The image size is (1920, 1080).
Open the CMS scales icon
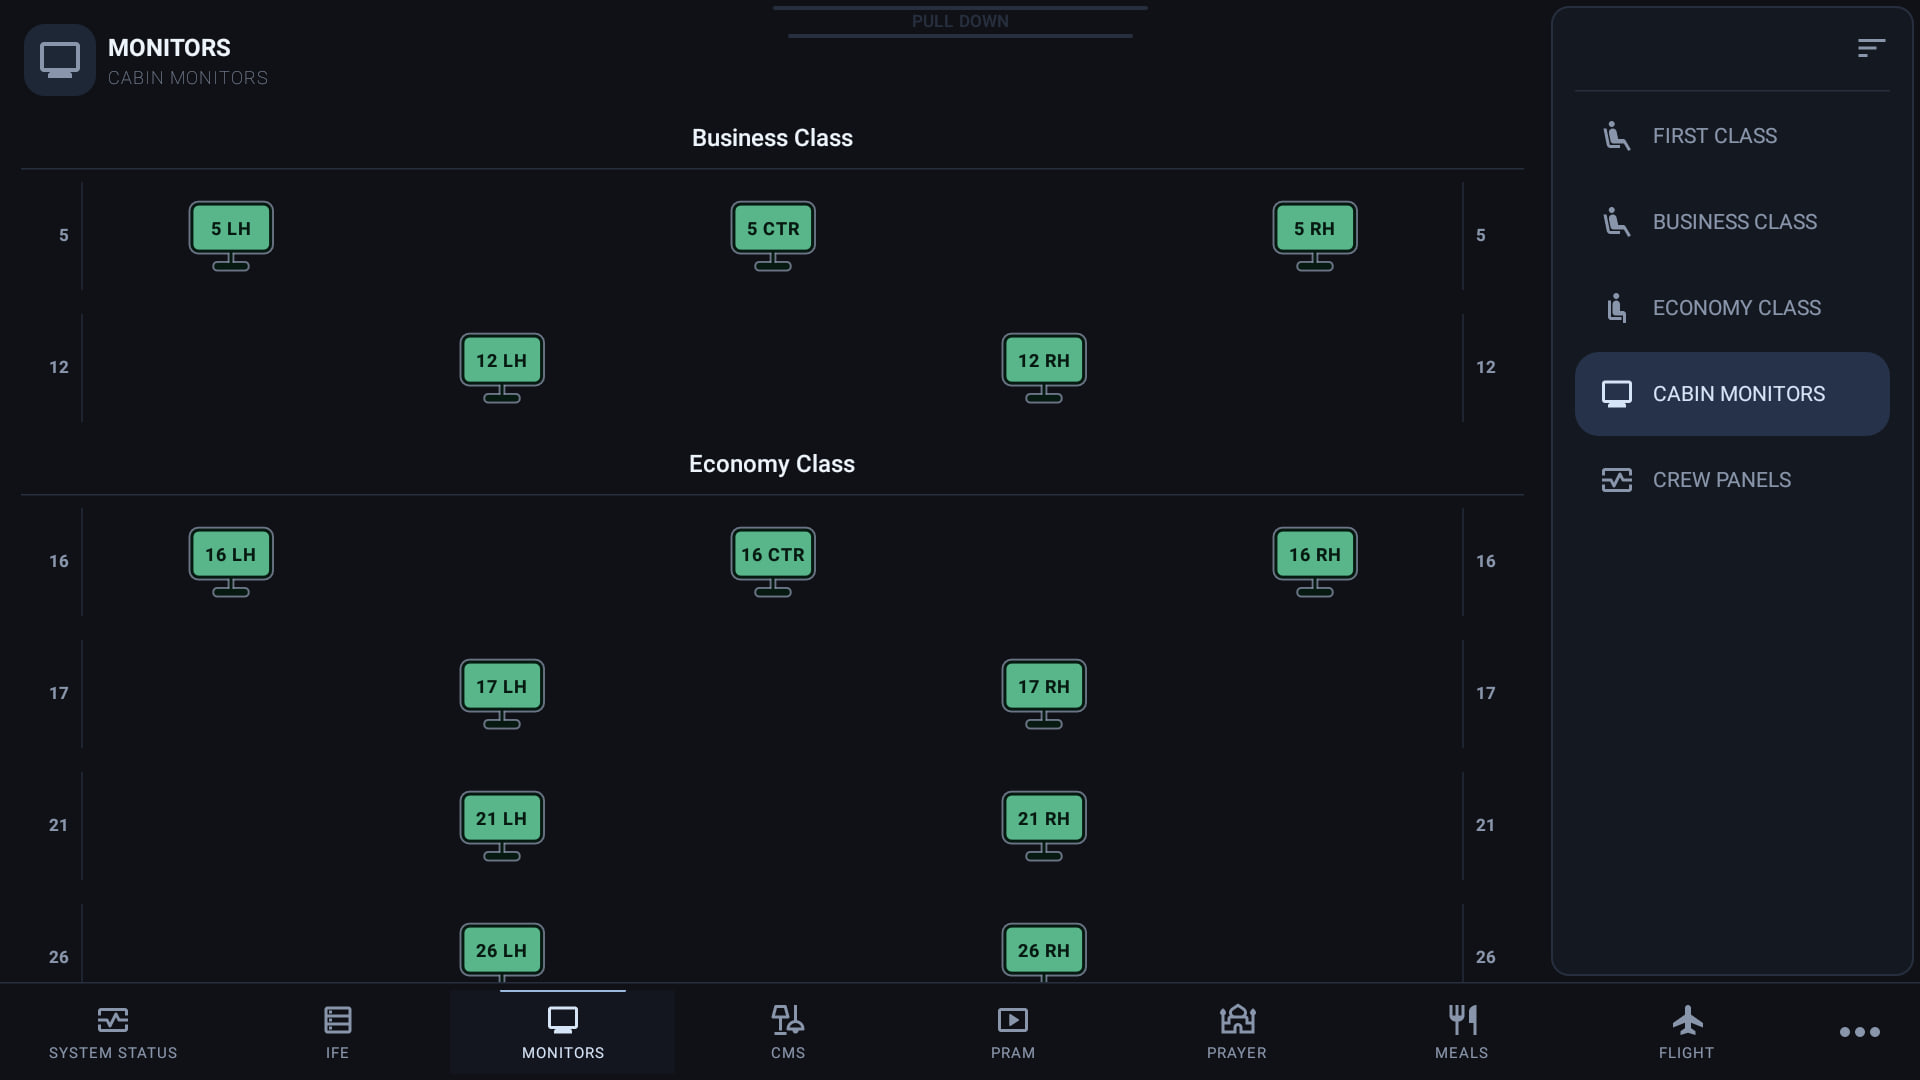click(x=788, y=1020)
